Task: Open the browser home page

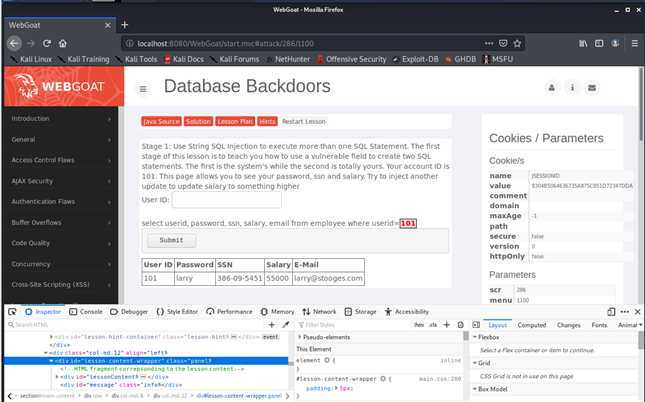Action: tap(63, 43)
